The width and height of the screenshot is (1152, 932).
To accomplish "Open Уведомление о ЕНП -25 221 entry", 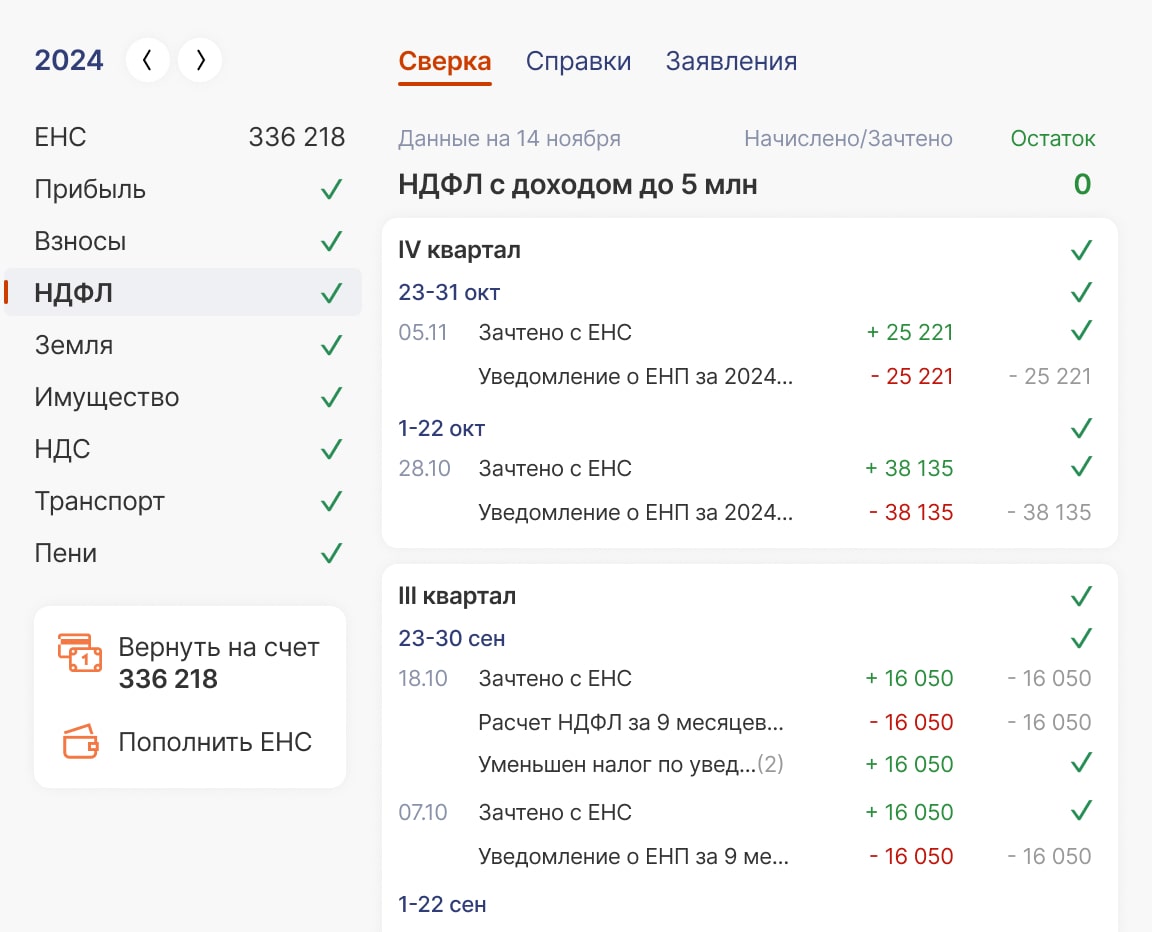I will click(636, 377).
